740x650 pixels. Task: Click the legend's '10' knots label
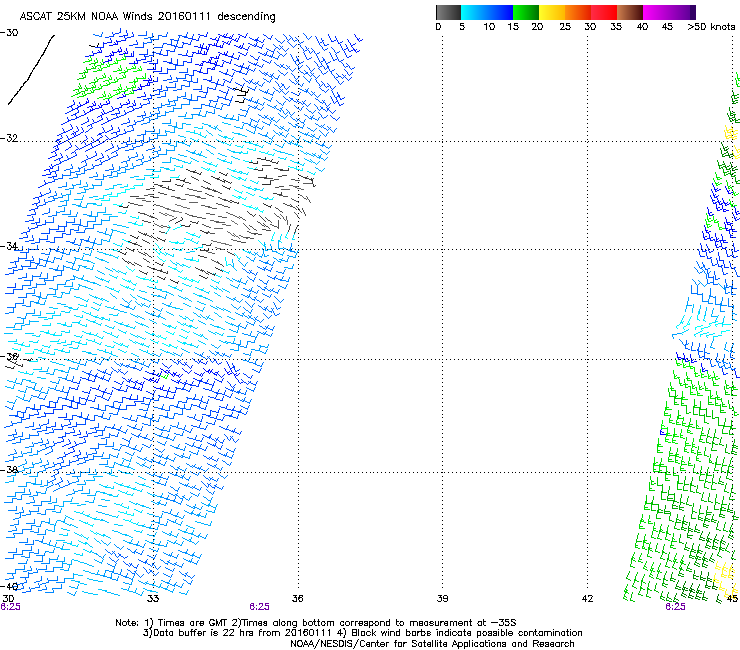pyautogui.click(x=489, y=26)
